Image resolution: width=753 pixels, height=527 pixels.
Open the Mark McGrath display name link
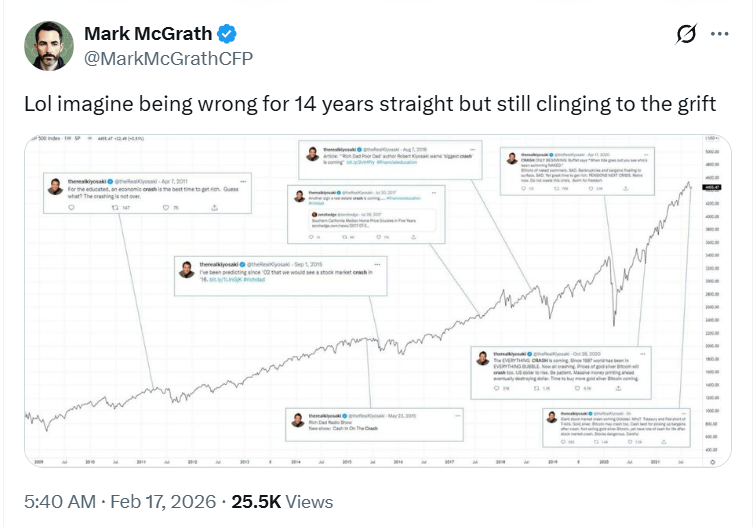pos(148,35)
